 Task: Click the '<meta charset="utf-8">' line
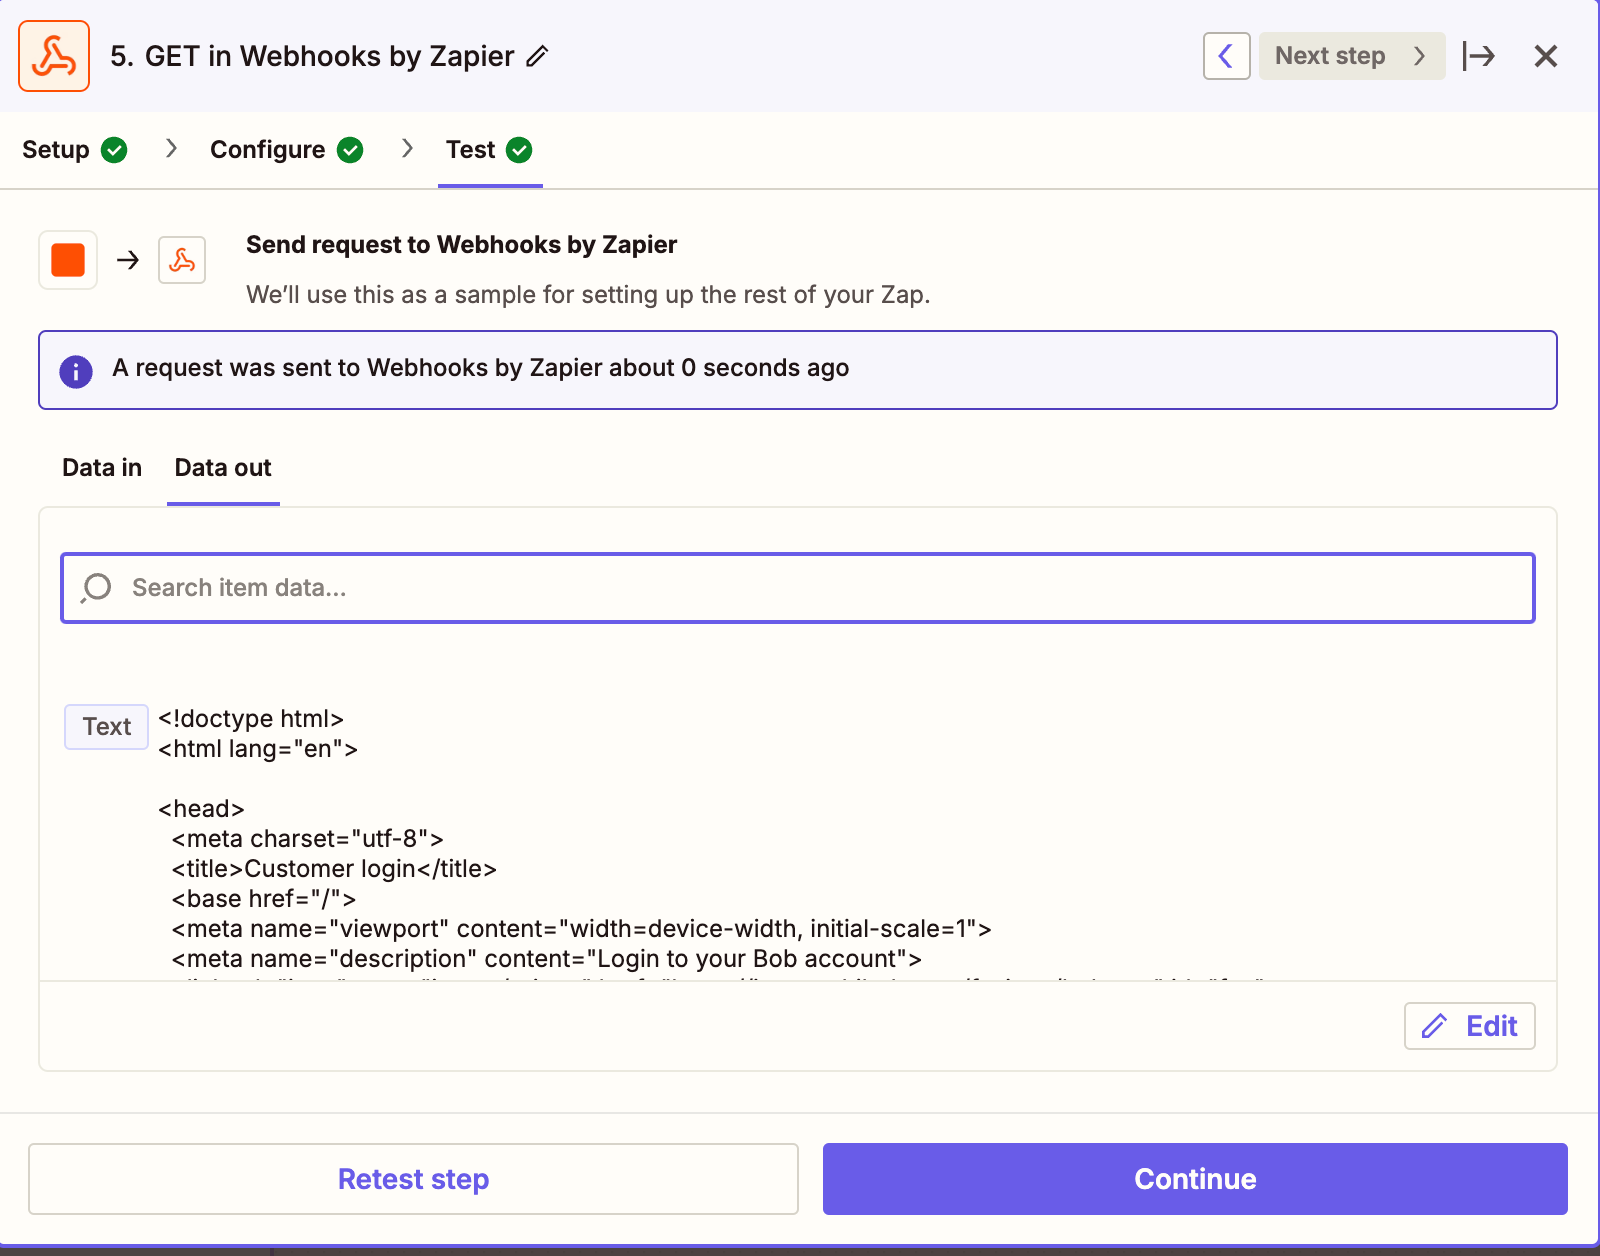click(307, 839)
